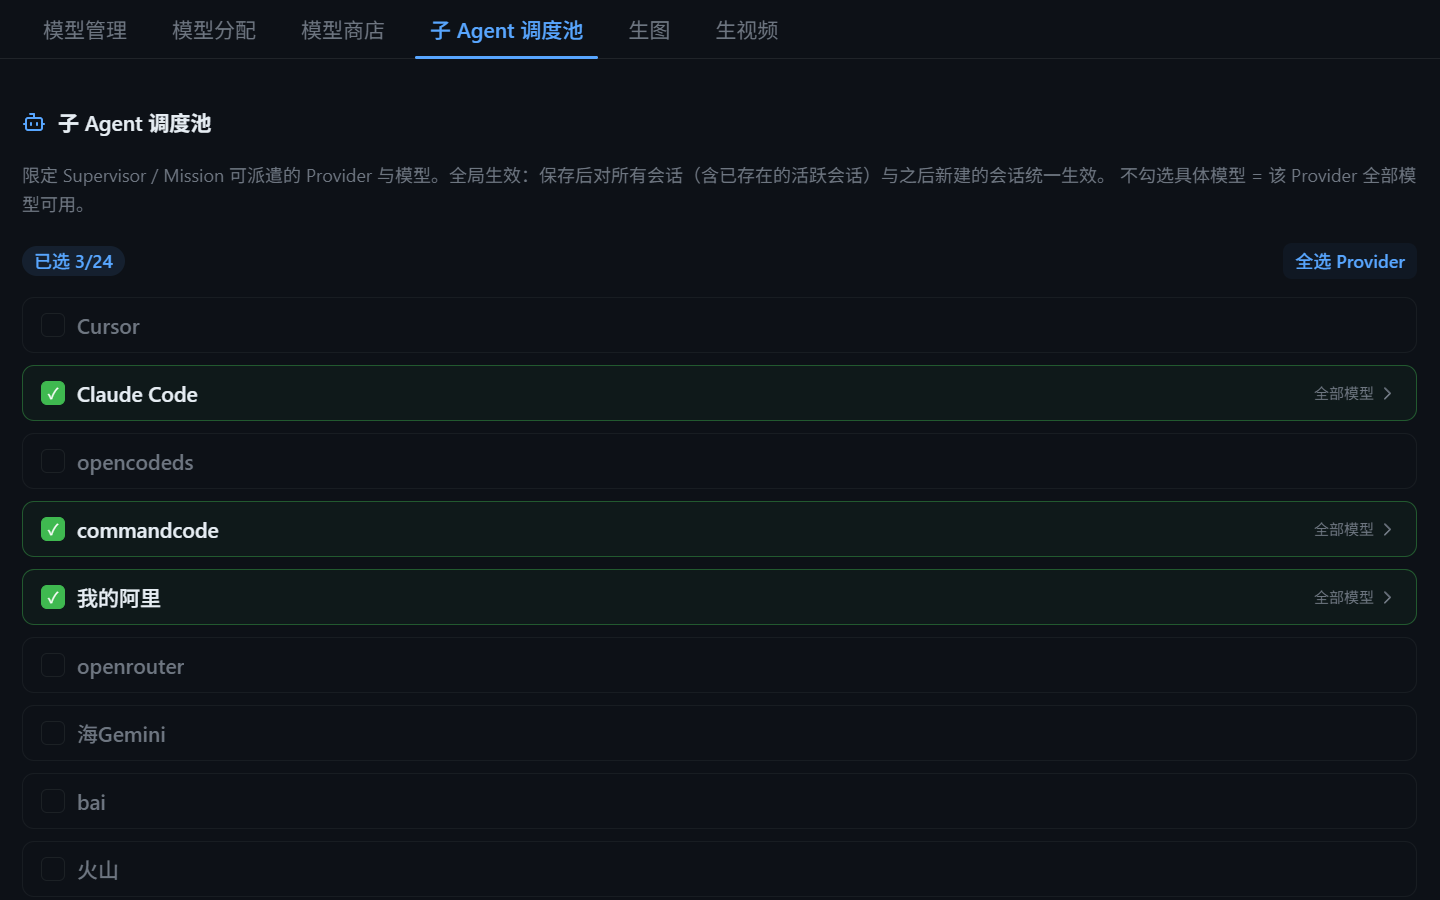Check the opencodeds provider checkbox

pyautogui.click(x=53, y=461)
